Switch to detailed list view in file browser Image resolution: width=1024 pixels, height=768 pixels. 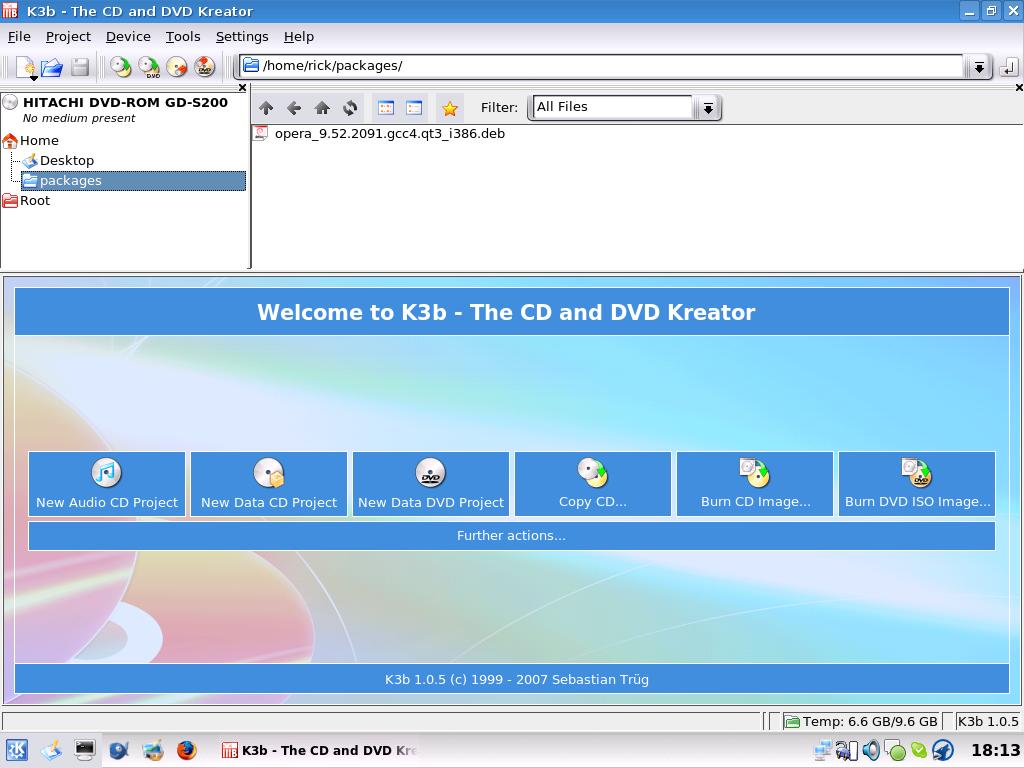click(414, 108)
